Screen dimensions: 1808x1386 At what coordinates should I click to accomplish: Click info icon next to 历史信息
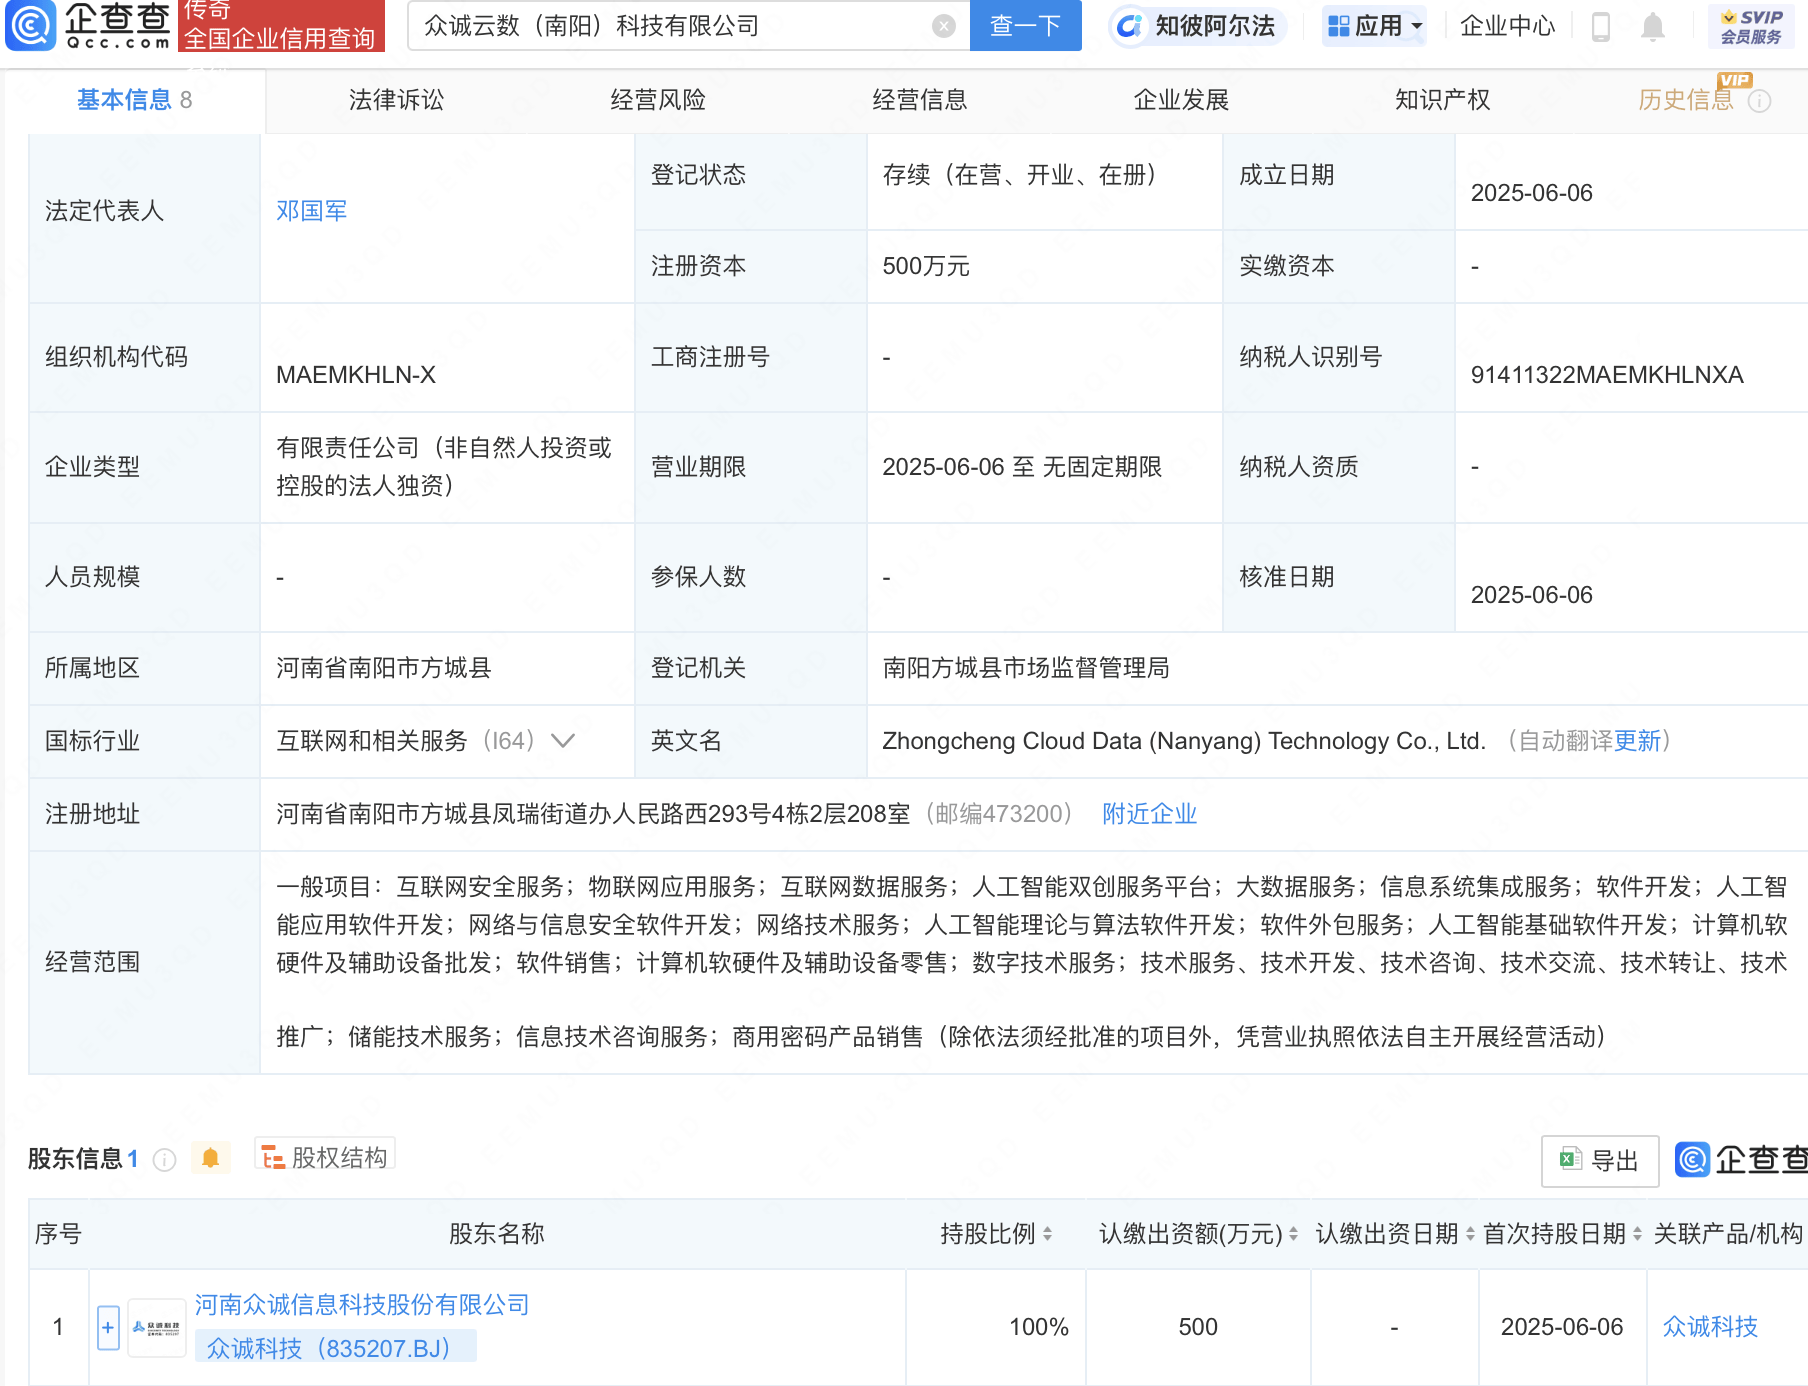click(x=1759, y=101)
